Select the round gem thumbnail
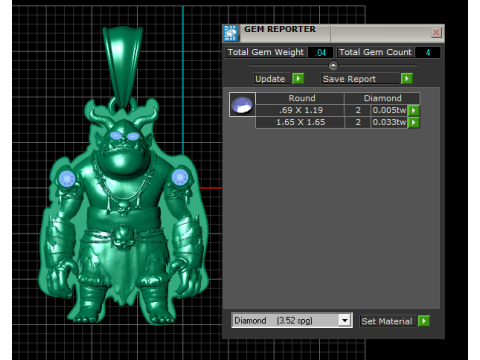Image resolution: width=480 pixels, height=360 pixels. click(242, 105)
